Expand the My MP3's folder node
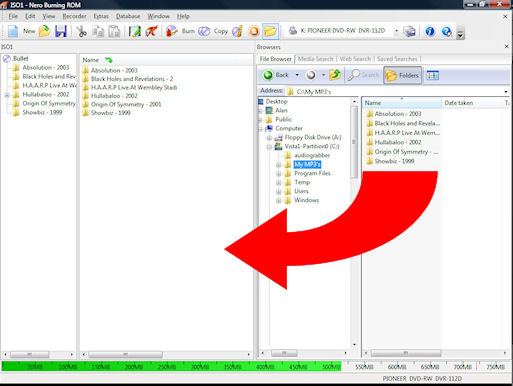This screenshot has width=513, height=386. (x=279, y=165)
